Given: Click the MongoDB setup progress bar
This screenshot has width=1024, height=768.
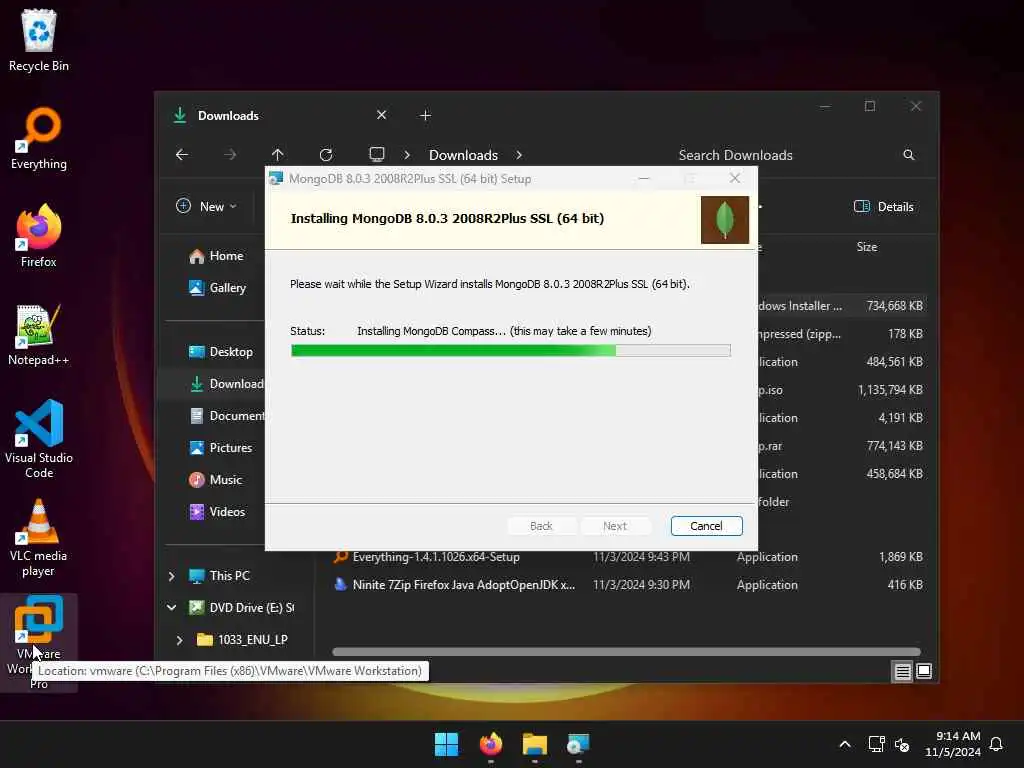Looking at the screenshot, I should pyautogui.click(x=511, y=351).
